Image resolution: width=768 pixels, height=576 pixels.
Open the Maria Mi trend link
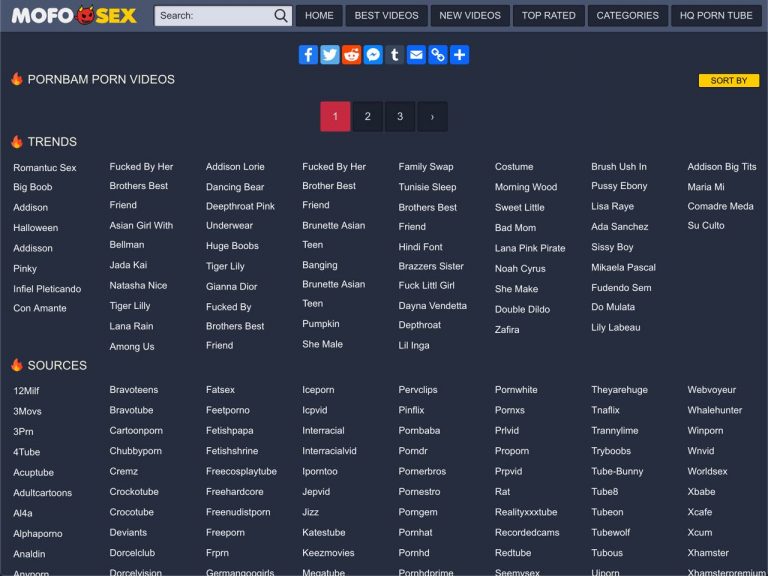pos(706,187)
